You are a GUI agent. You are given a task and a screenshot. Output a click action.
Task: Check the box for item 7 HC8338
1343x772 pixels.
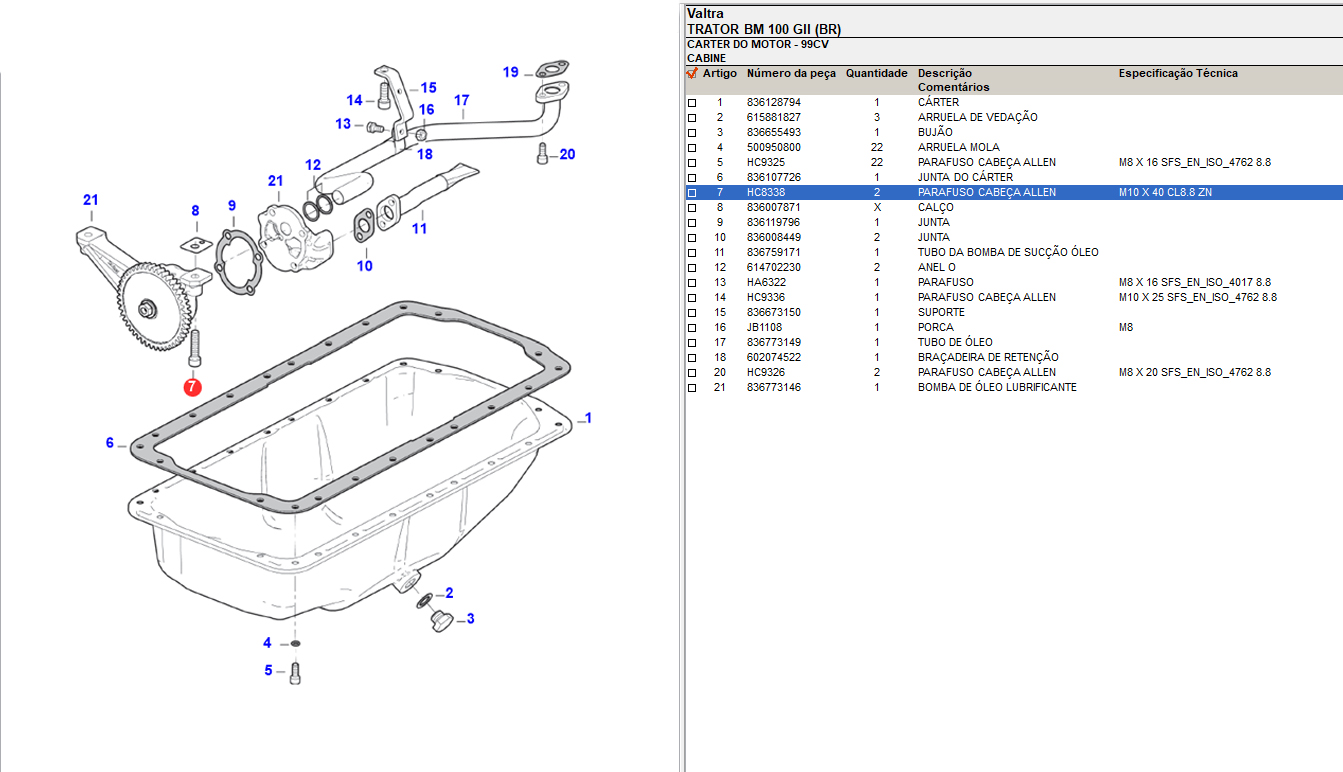point(692,193)
